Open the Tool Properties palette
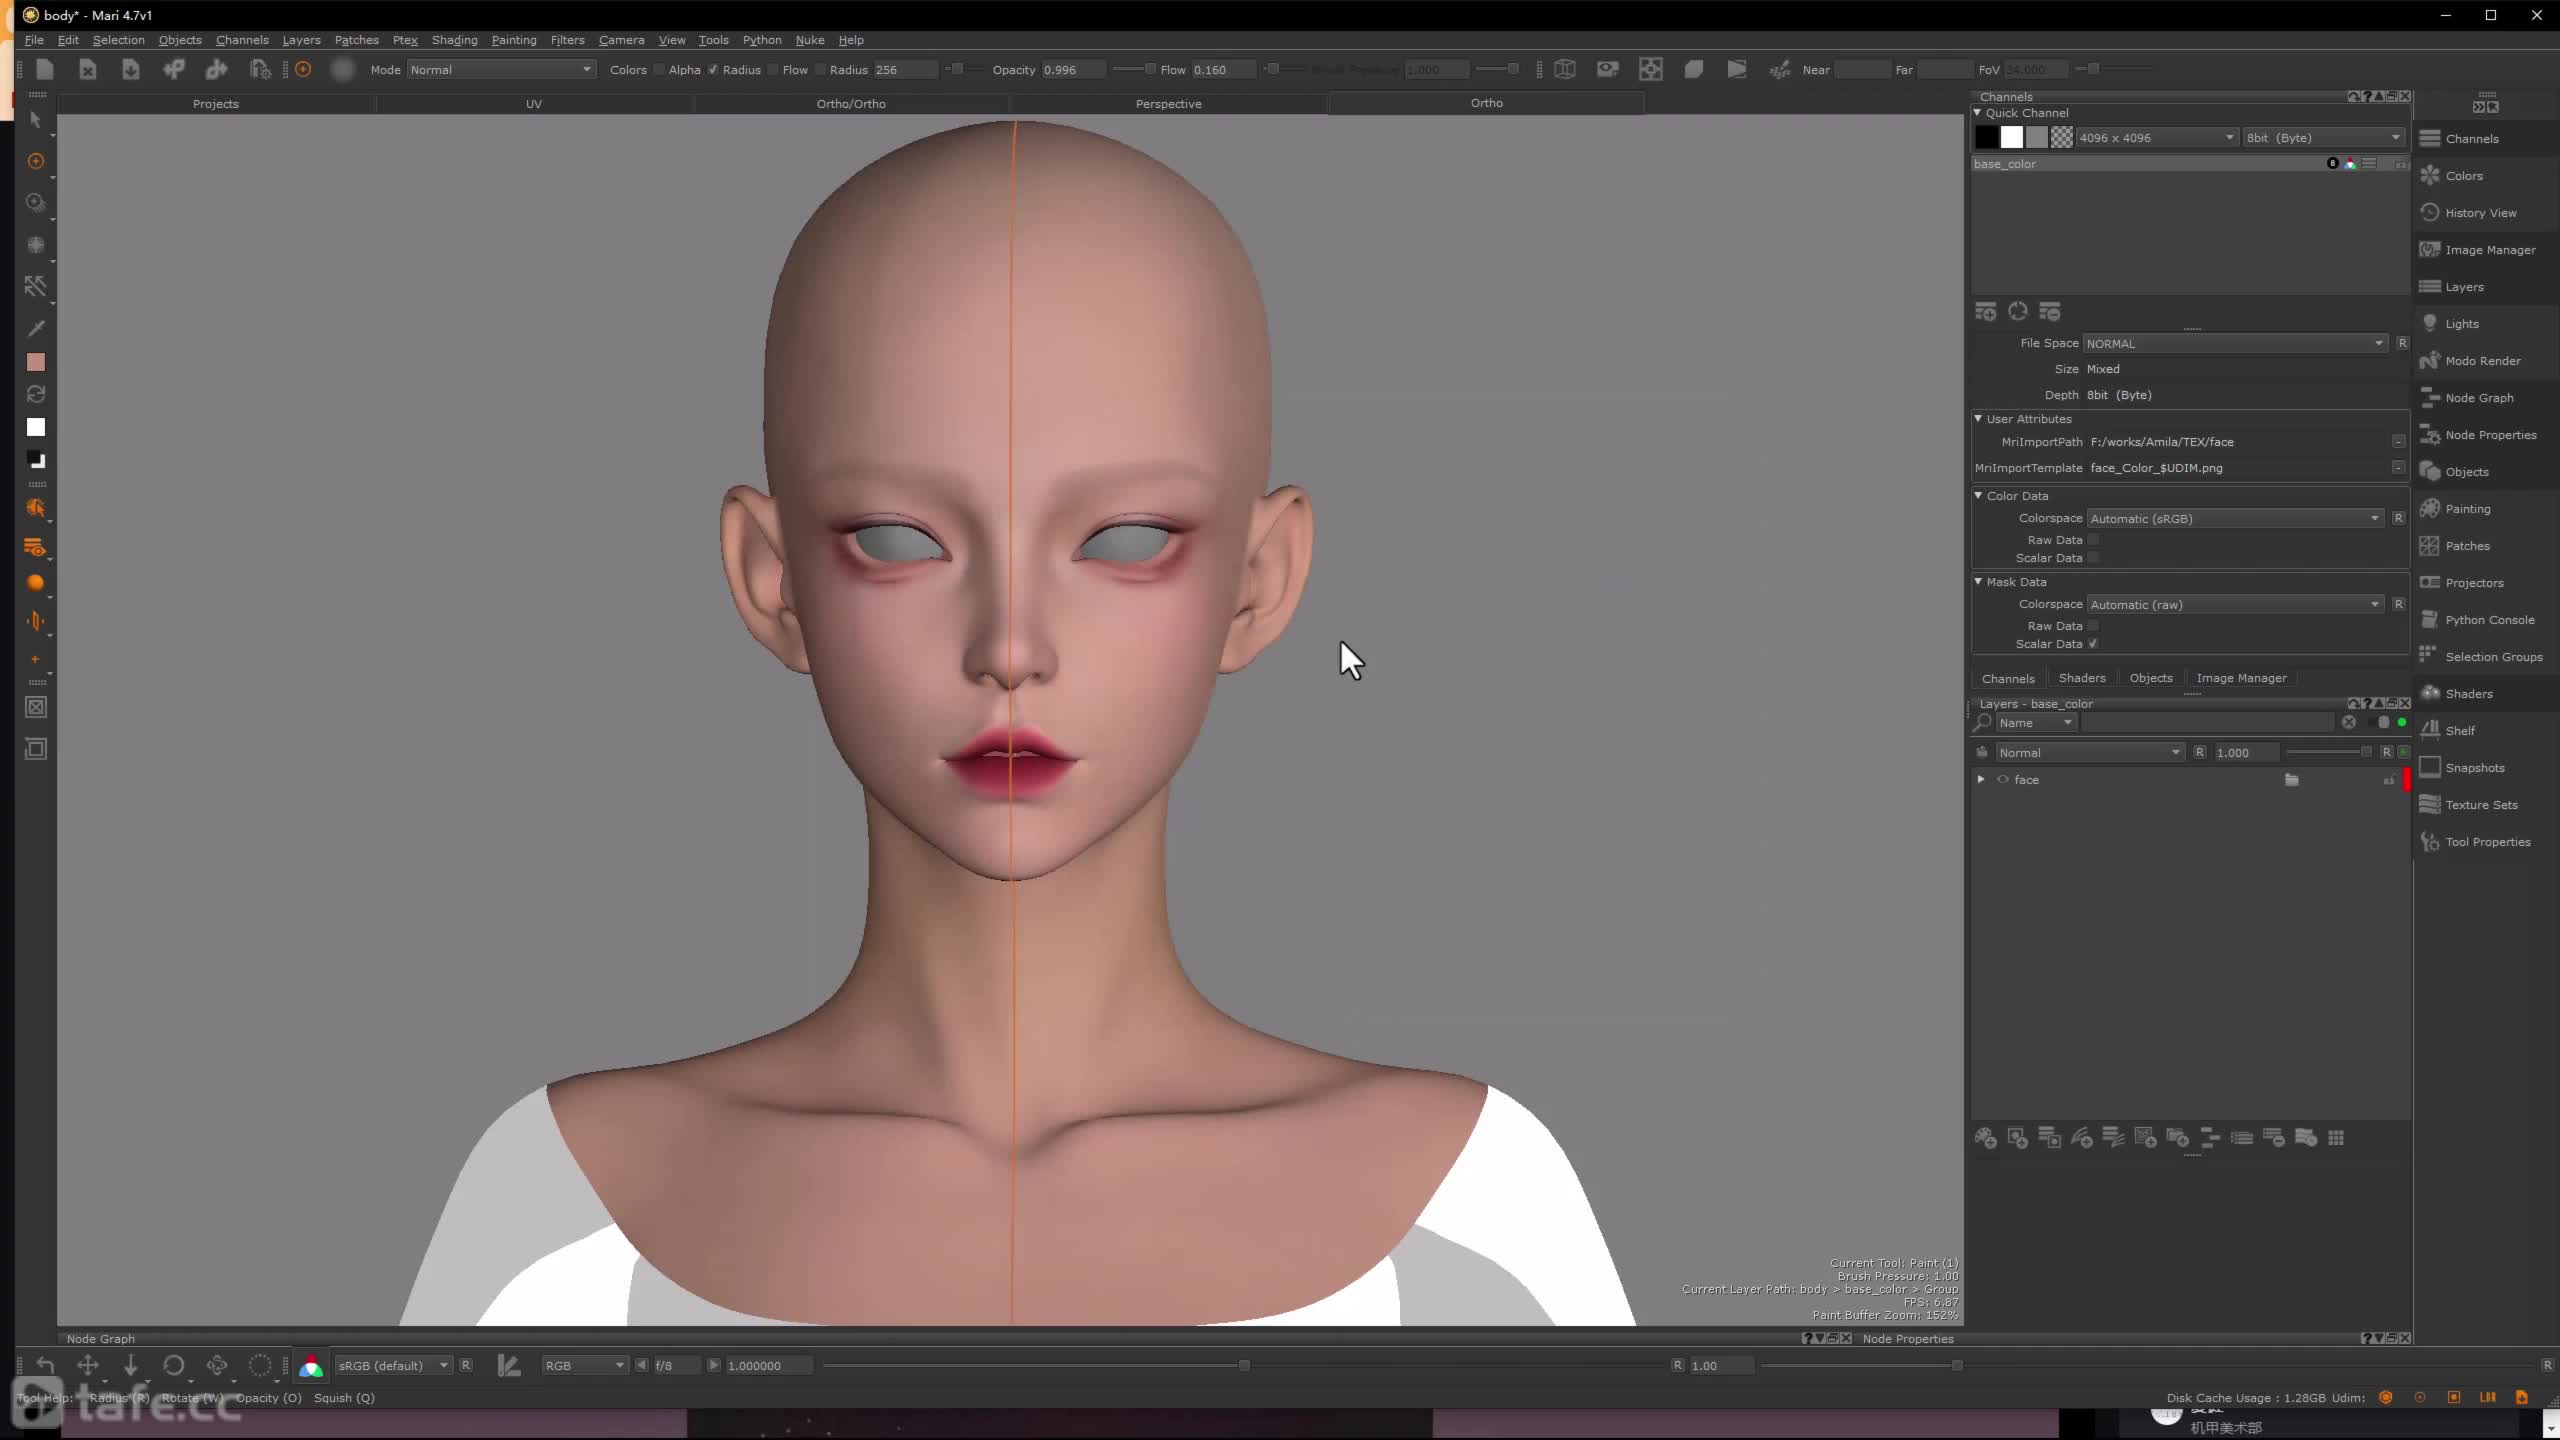The width and height of the screenshot is (2560, 1440). [2487, 842]
